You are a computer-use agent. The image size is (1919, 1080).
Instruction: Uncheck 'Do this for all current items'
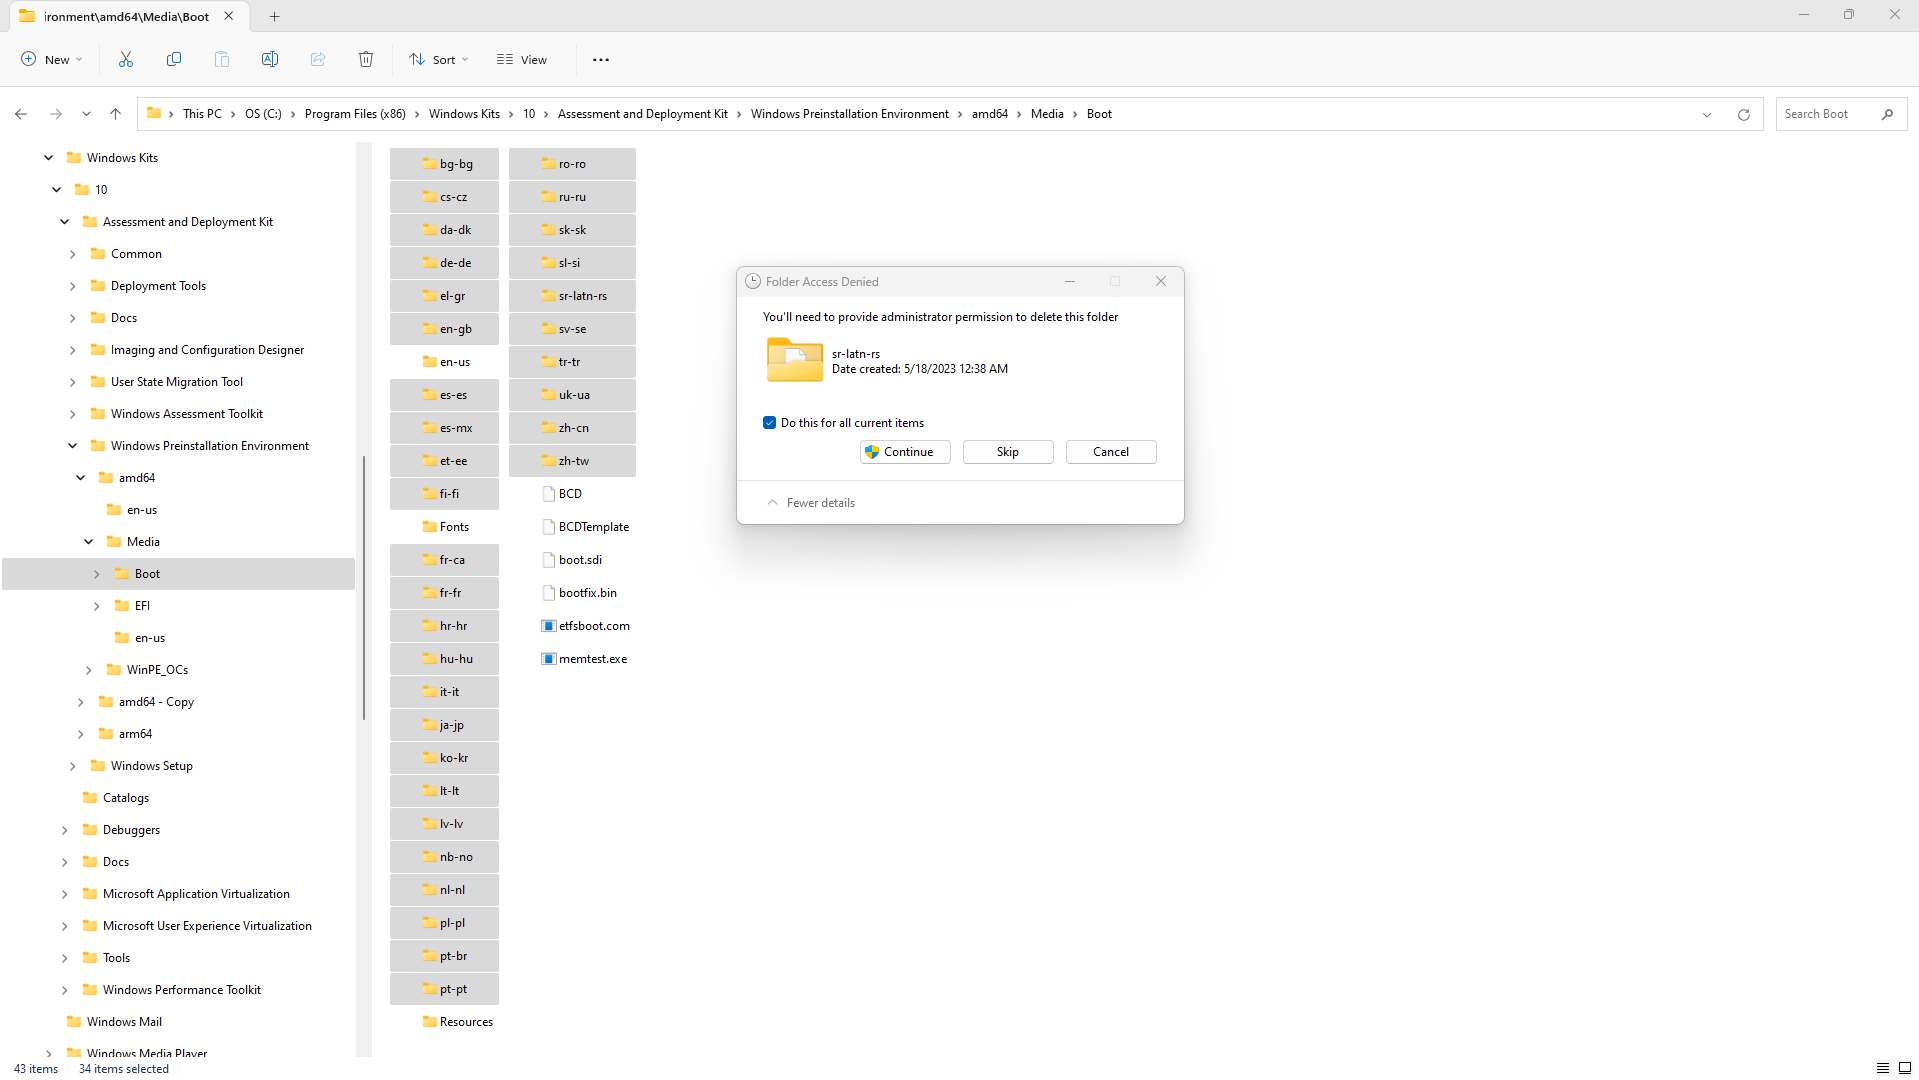[x=770, y=423]
